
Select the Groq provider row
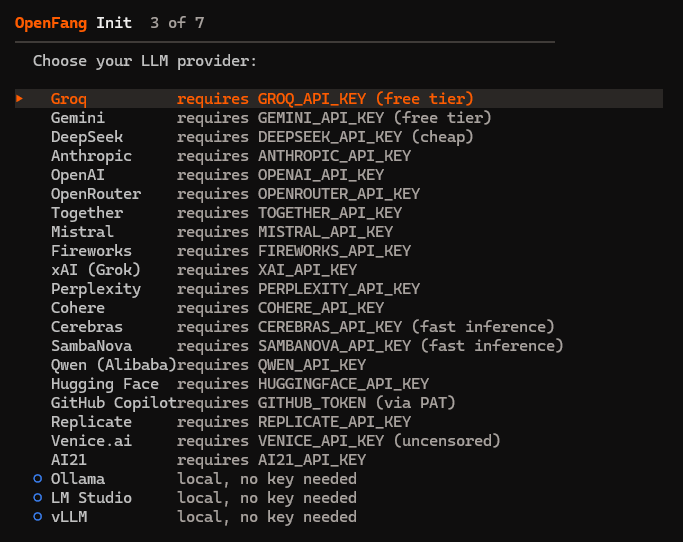[x=339, y=99]
